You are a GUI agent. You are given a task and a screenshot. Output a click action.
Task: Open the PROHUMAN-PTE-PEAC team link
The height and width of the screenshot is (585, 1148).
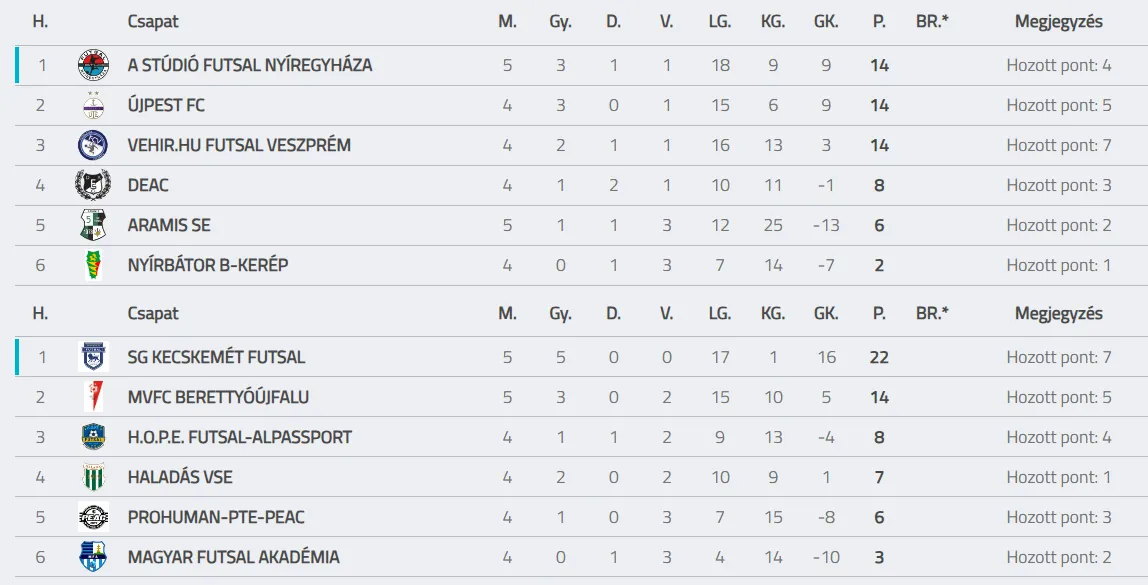coord(216,518)
